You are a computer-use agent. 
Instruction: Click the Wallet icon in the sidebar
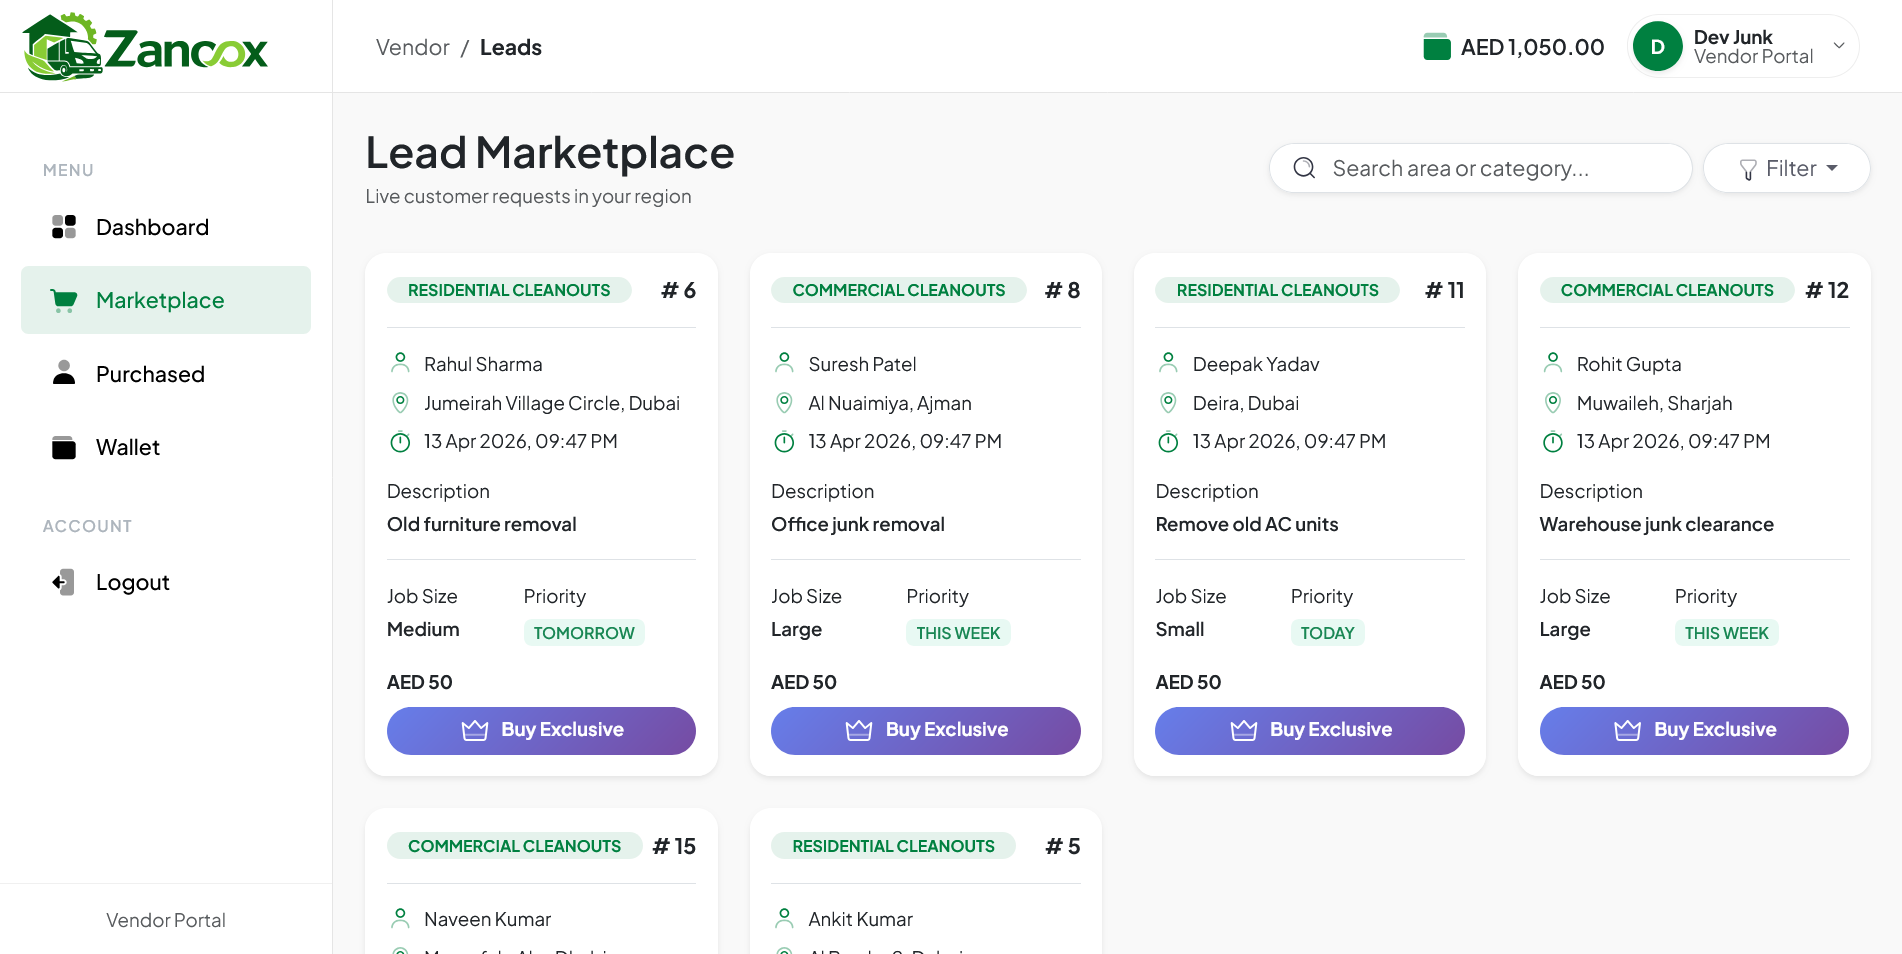[x=64, y=447]
